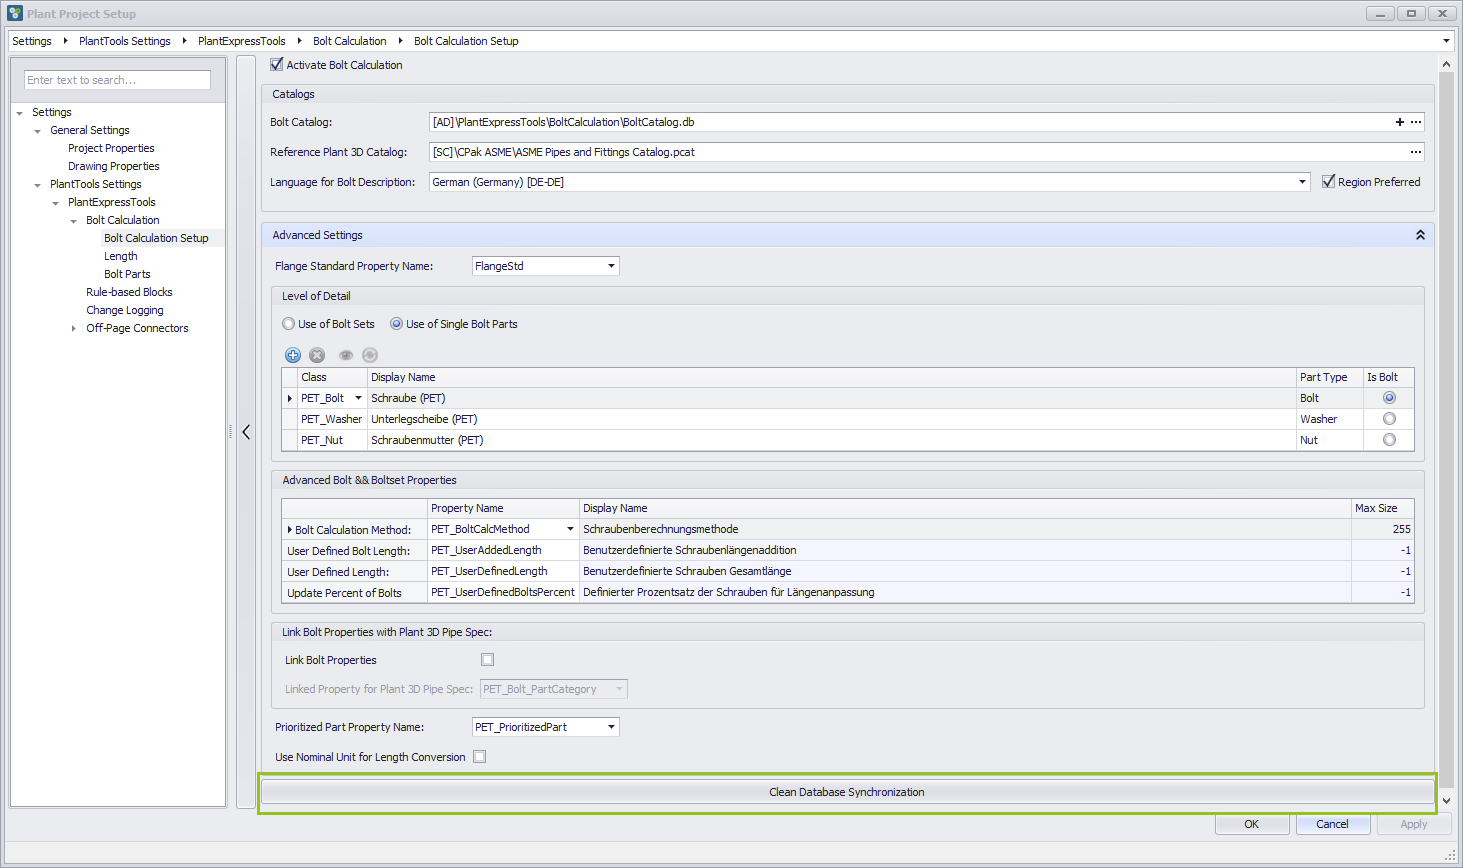Open Language for Bolt Description dropdown
Image resolution: width=1463 pixels, height=868 pixels.
tap(1302, 182)
